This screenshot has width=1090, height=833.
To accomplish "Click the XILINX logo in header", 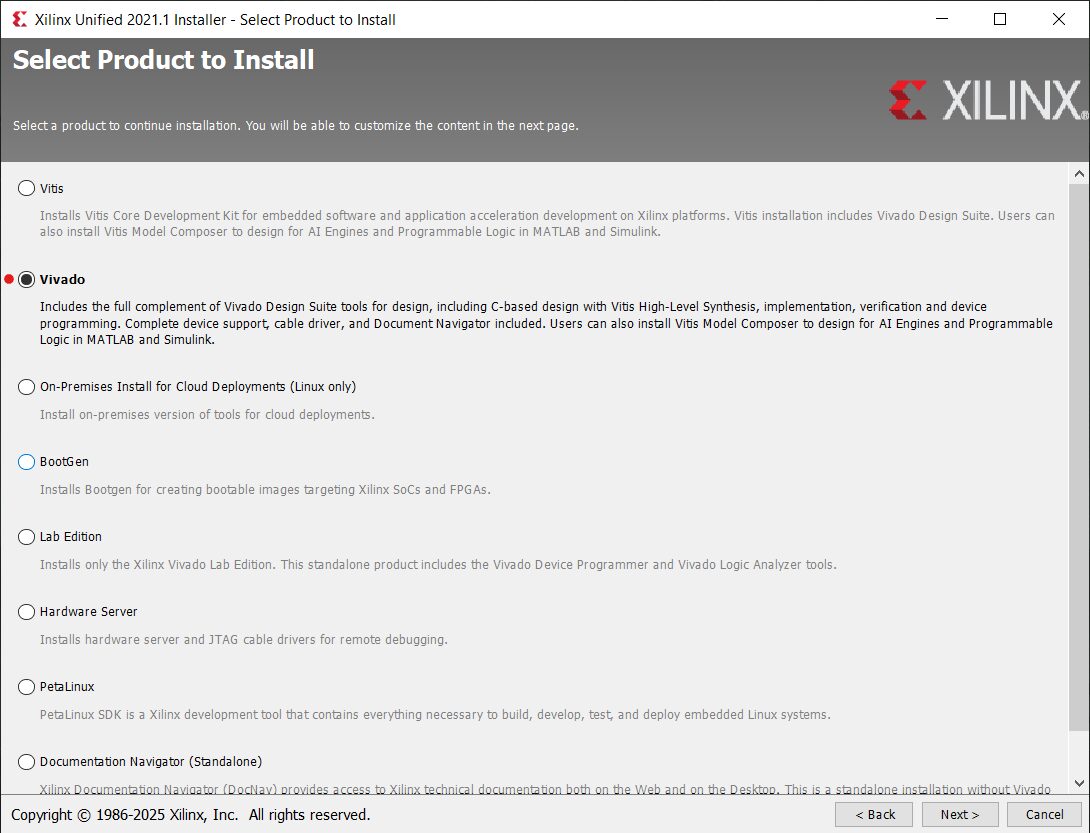I will pyautogui.click(x=988, y=100).
